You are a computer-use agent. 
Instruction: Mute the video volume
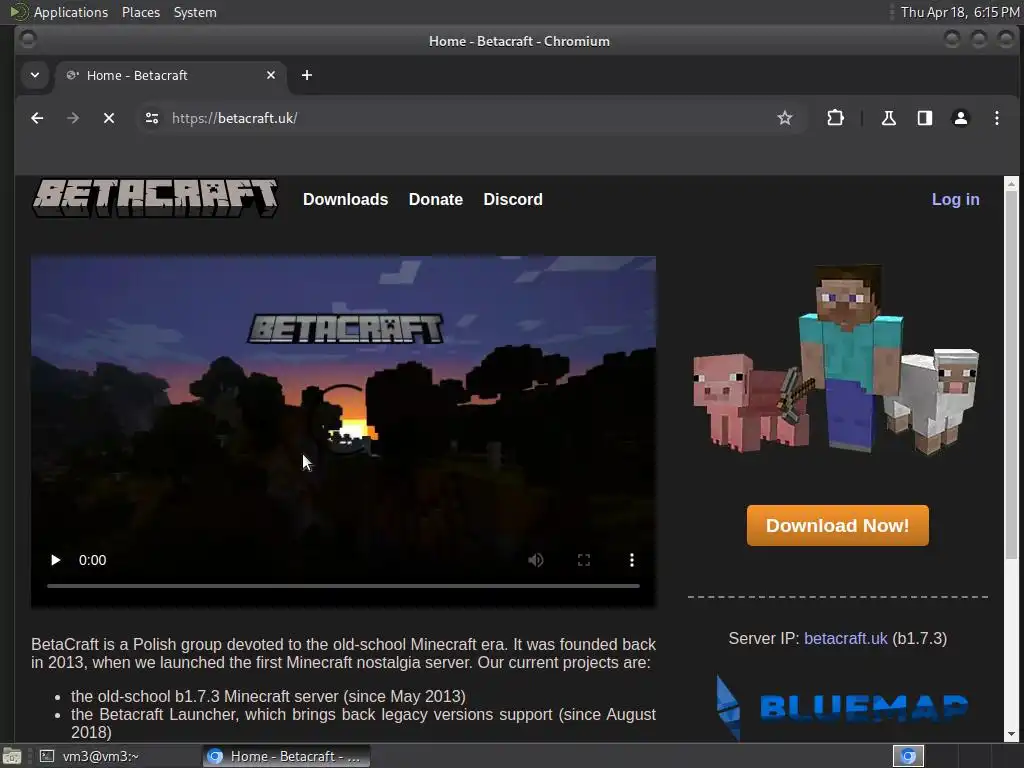pos(536,560)
